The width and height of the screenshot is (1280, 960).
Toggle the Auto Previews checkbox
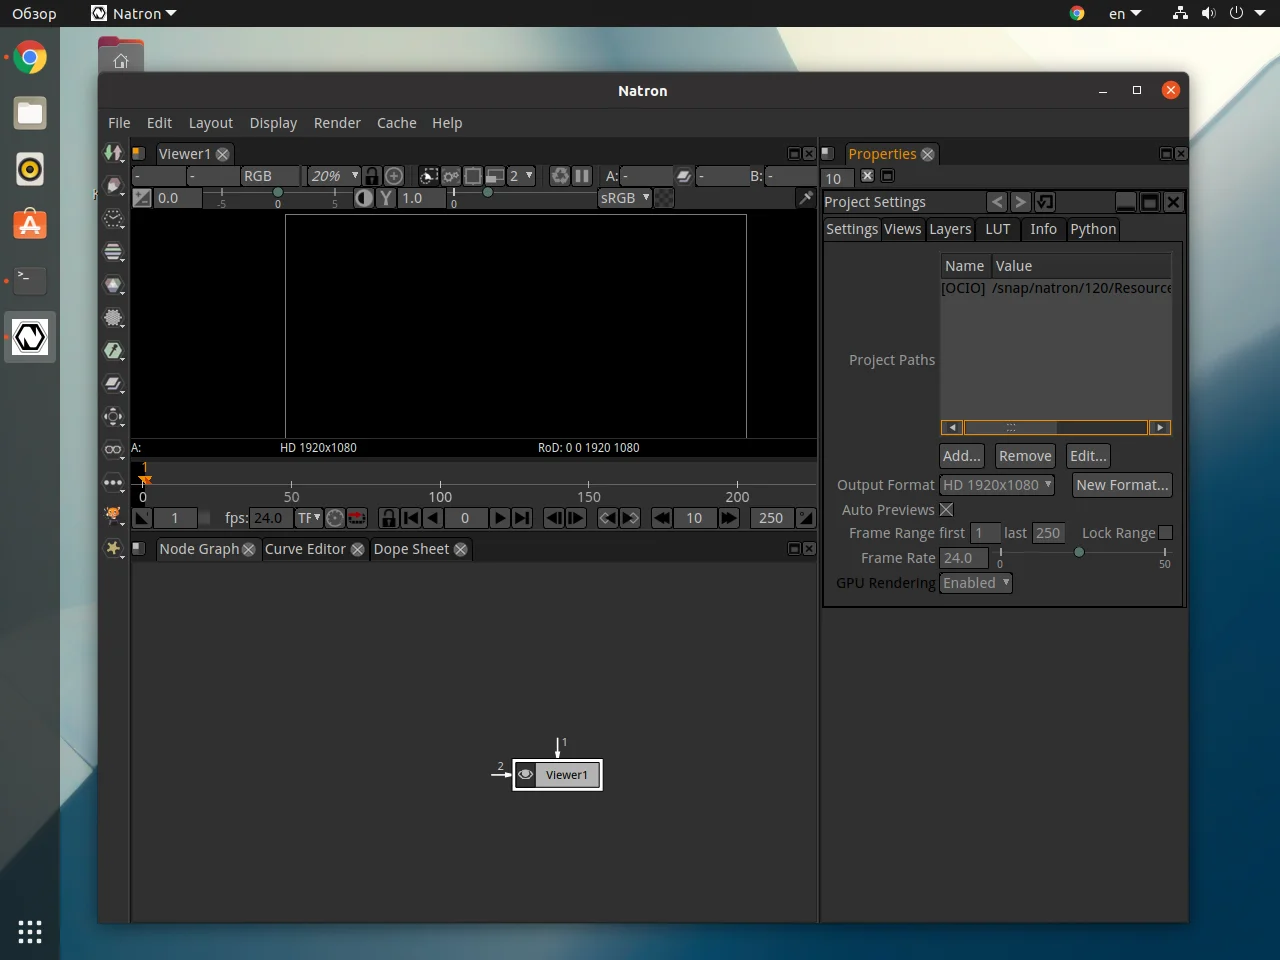coord(946,510)
